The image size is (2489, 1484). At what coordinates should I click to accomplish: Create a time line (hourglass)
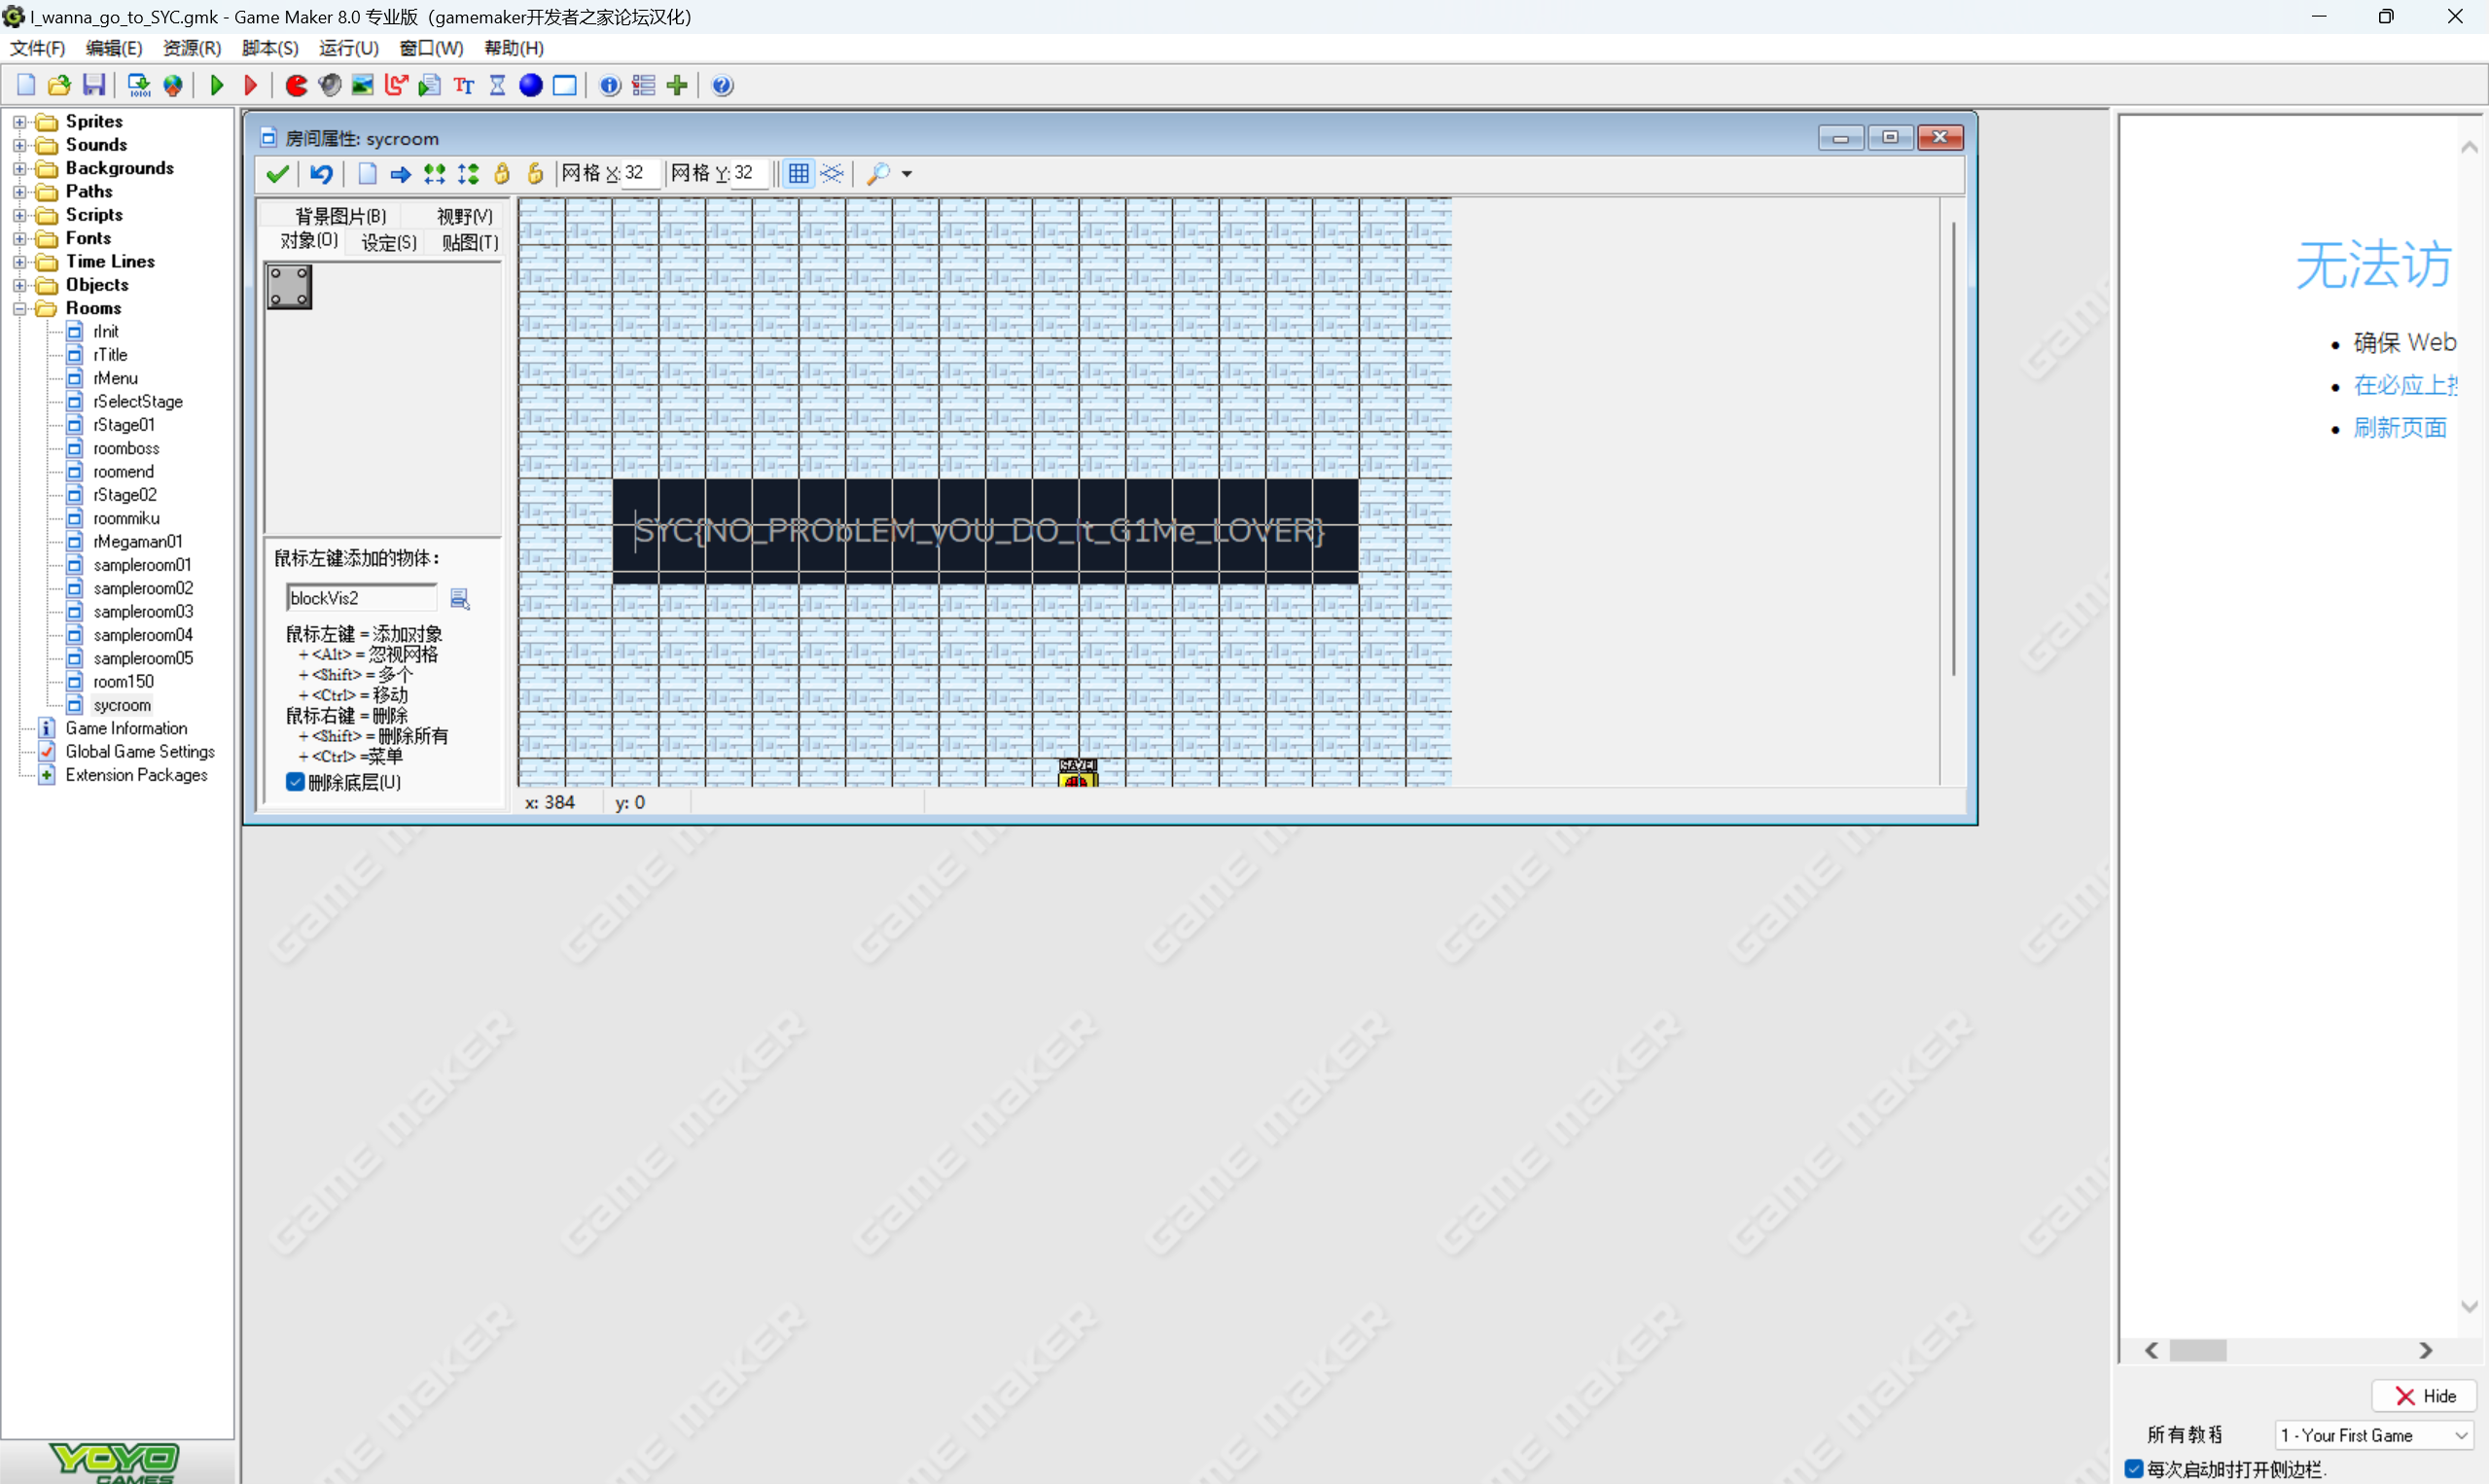(x=498, y=86)
